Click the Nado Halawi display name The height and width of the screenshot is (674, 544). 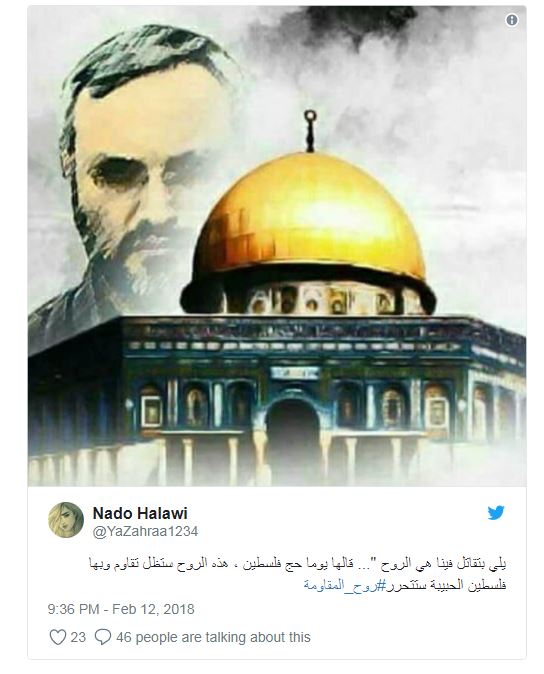(x=140, y=513)
